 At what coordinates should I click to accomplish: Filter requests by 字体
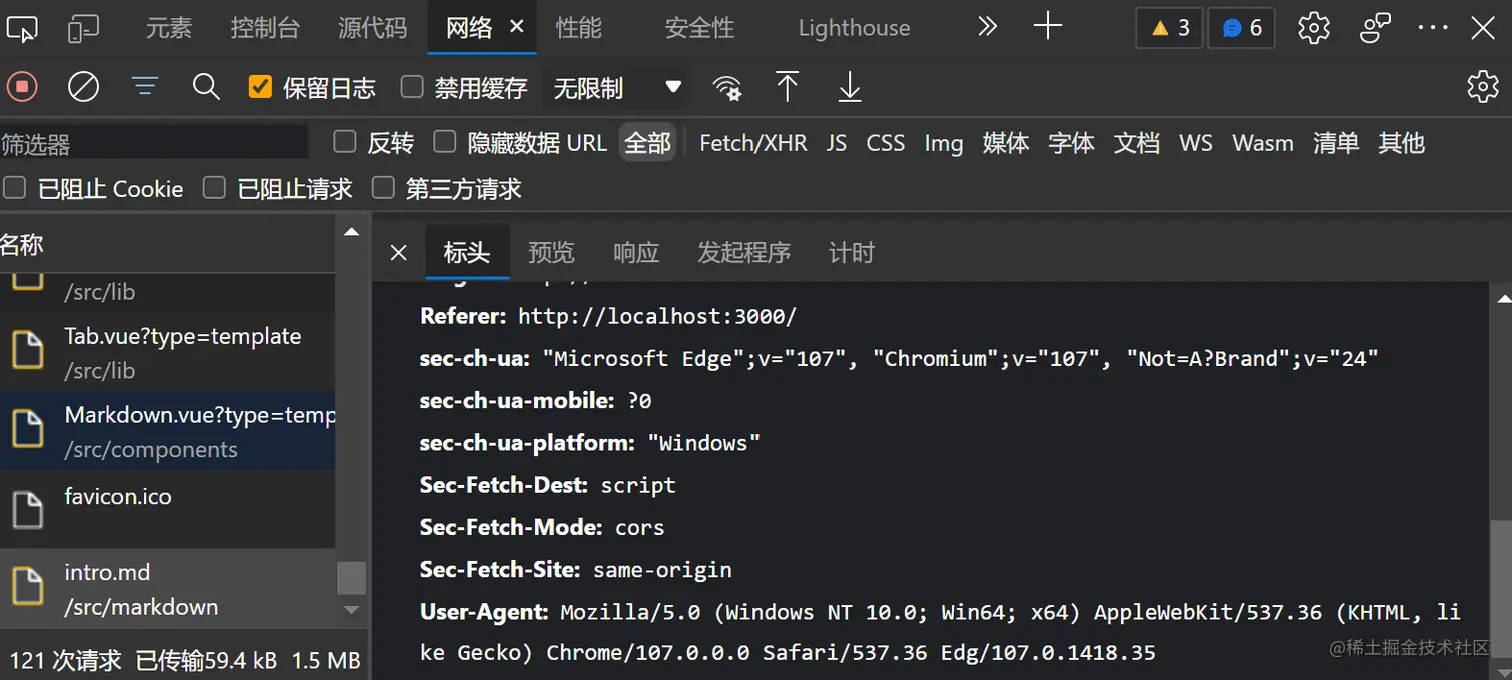pyautogui.click(x=1071, y=143)
